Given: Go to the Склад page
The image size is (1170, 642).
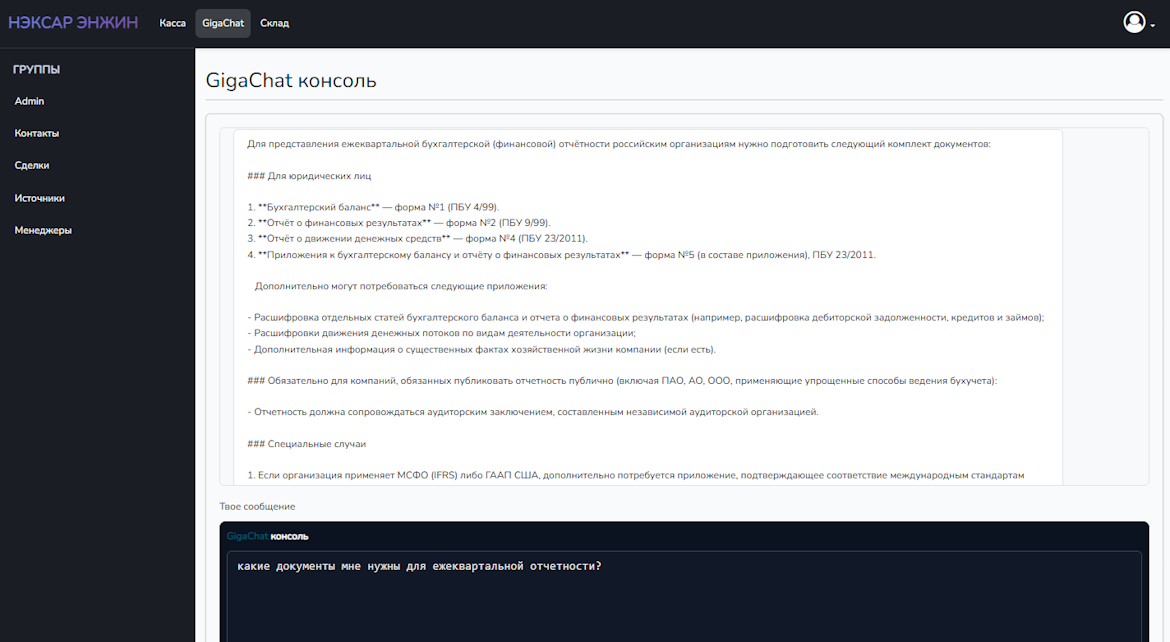Looking at the screenshot, I should 274,23.
